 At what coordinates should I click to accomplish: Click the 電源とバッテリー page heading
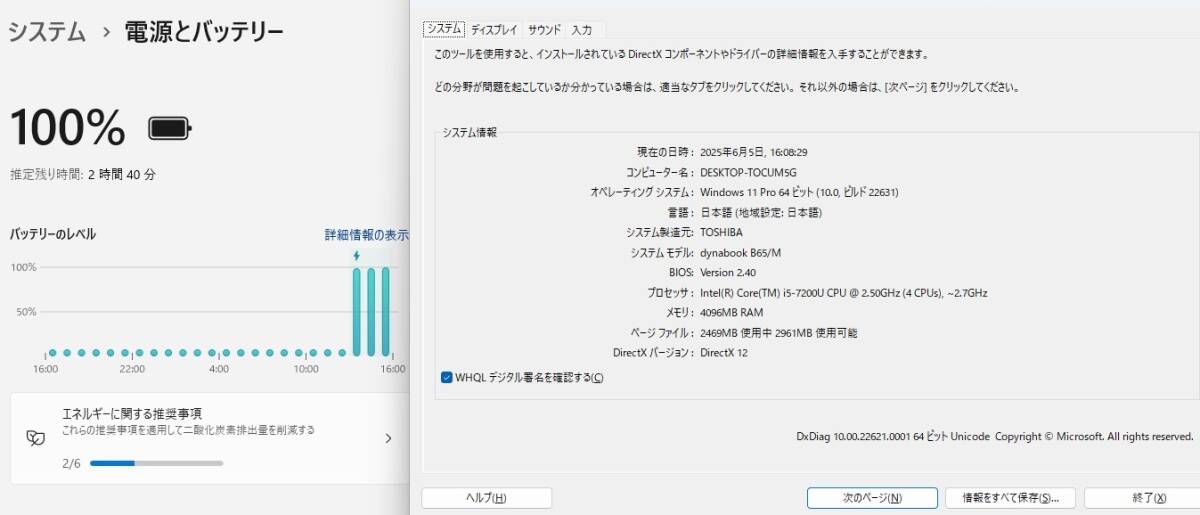pos(203,32)
